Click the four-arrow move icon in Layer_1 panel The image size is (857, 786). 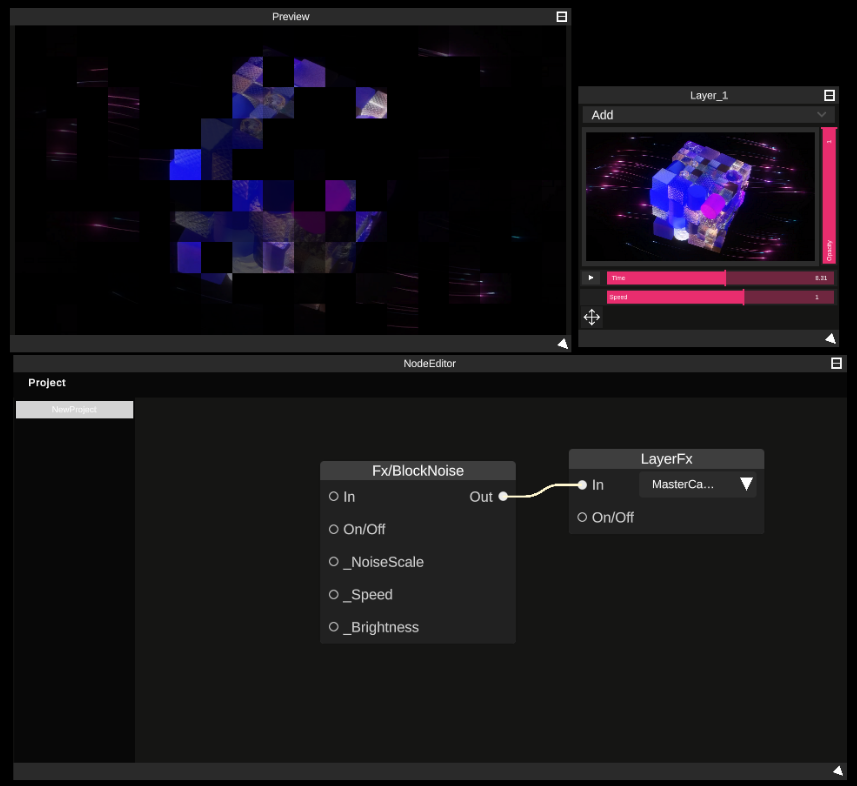pos(591,317)
